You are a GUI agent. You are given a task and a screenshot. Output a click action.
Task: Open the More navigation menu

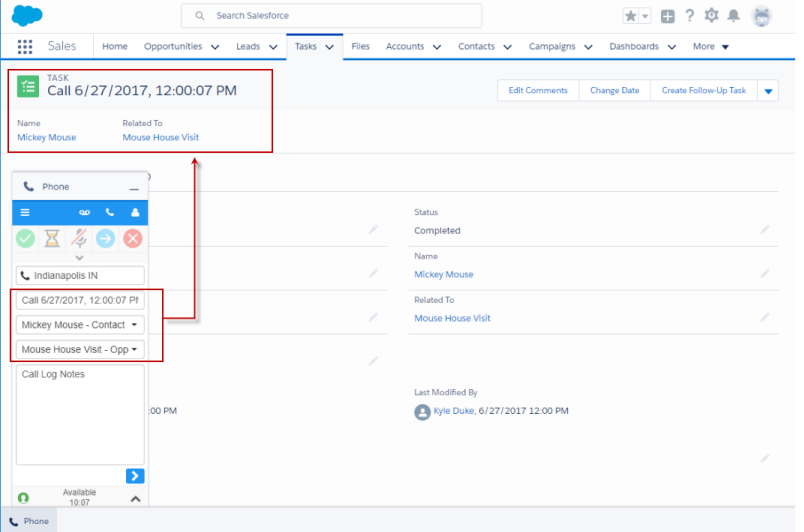710,46
